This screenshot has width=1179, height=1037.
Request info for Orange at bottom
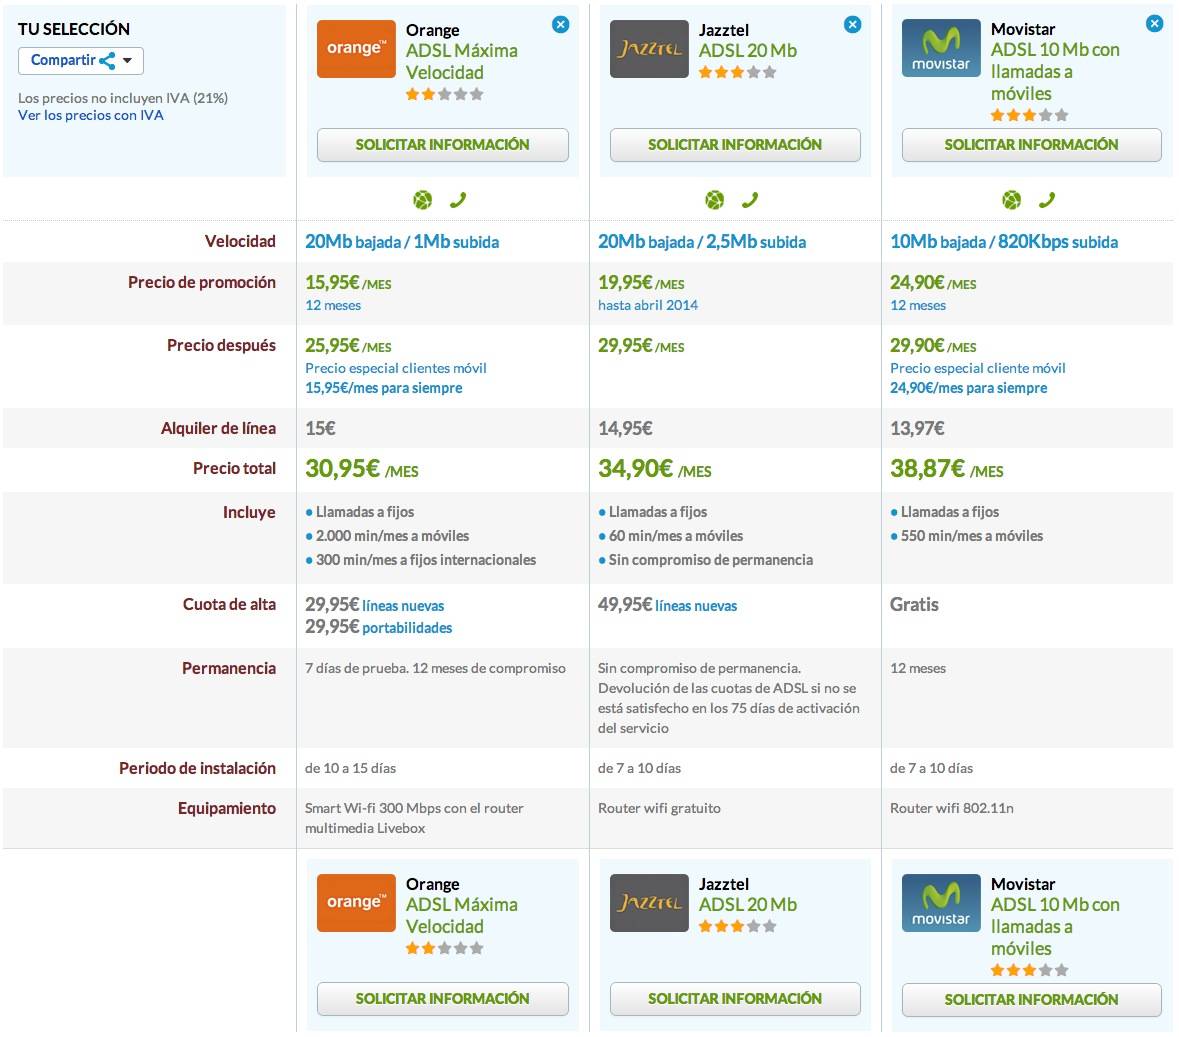pyautogui.click(x=443, y=999)
